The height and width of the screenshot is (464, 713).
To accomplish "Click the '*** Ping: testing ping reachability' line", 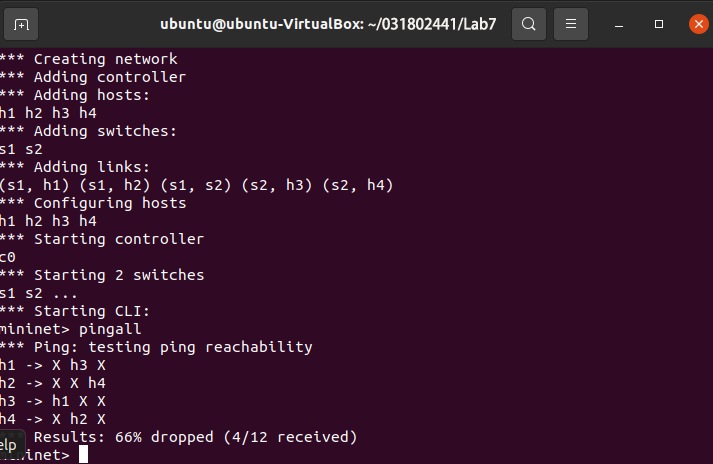I will pos(156,347).
